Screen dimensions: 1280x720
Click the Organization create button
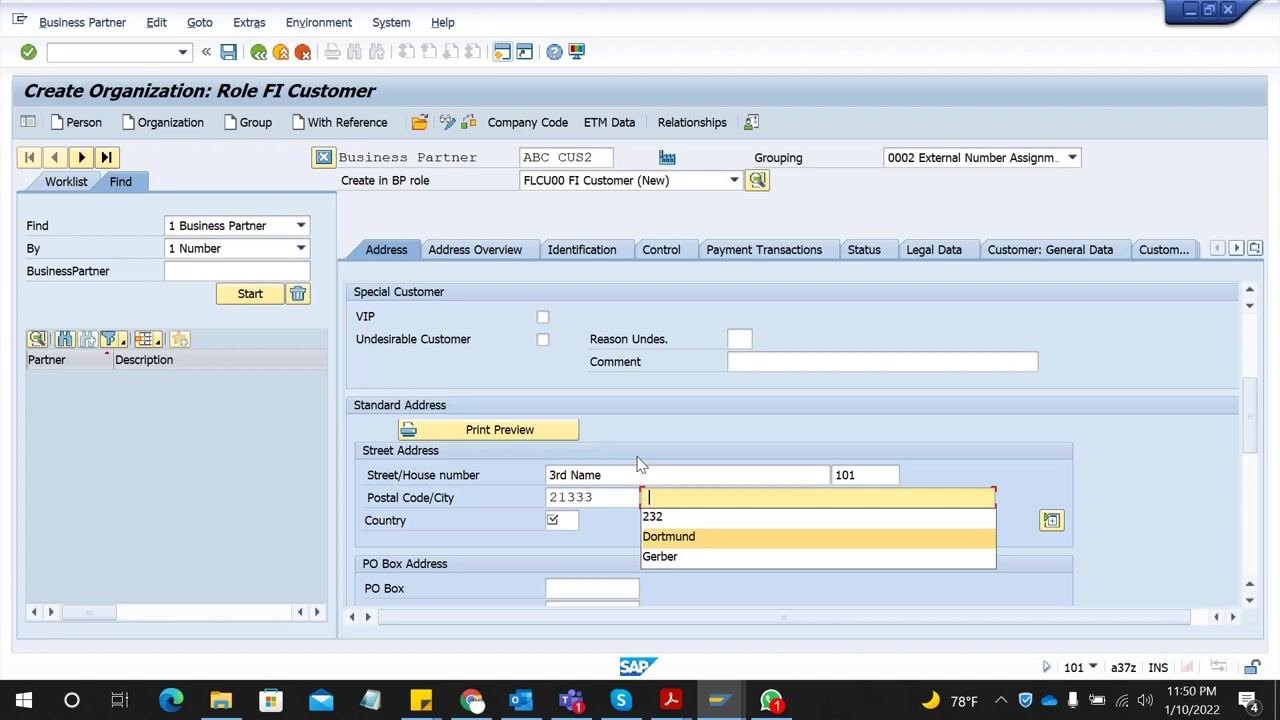[162, 122]
